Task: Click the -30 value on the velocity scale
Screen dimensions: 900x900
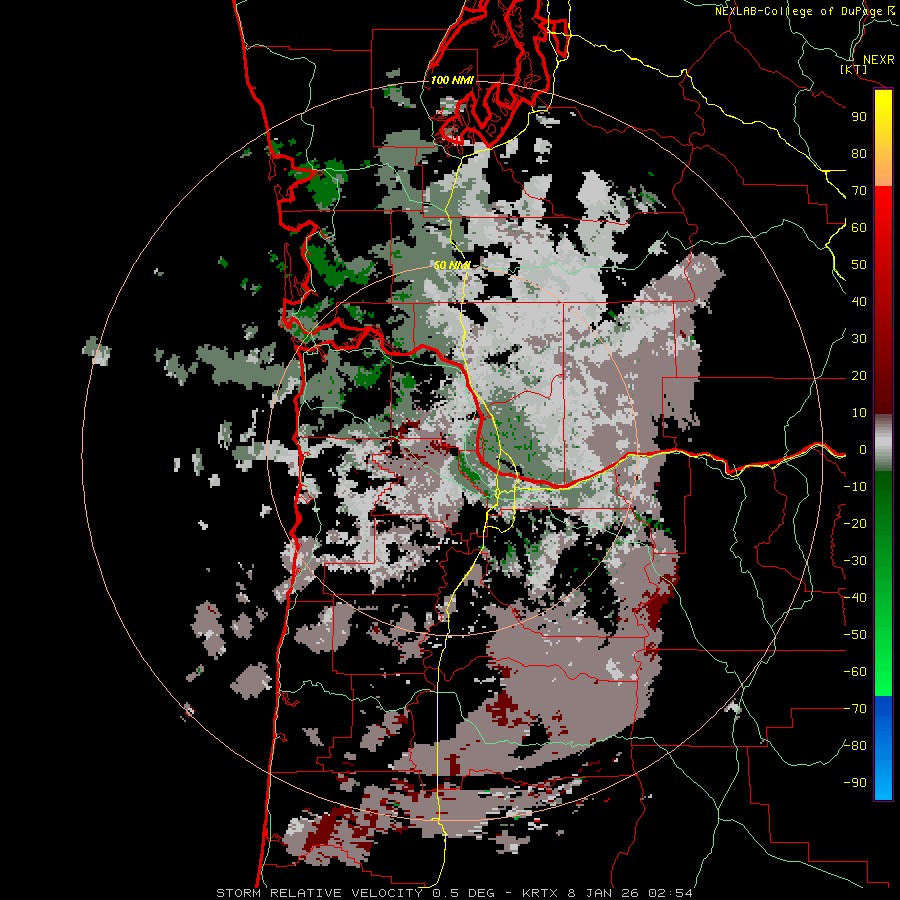Action: pos(855,561)
